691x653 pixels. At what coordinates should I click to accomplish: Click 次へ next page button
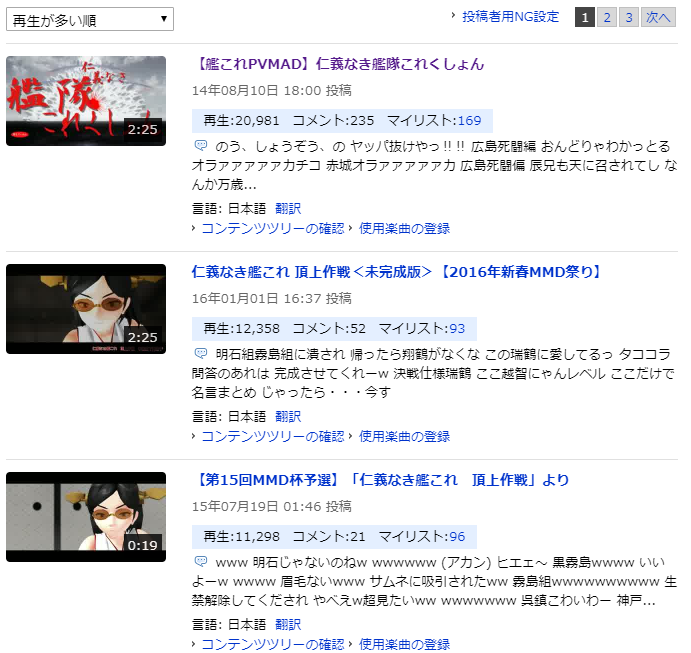pyautogui.click(x=658, y=17)
